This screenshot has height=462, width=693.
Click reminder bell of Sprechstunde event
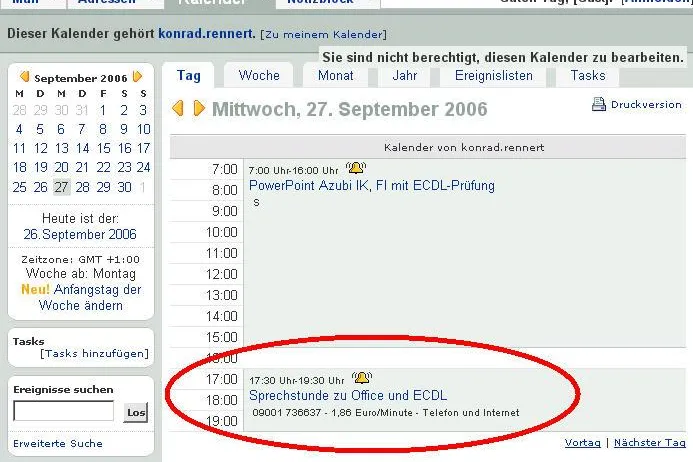click(x=362, y=378)
